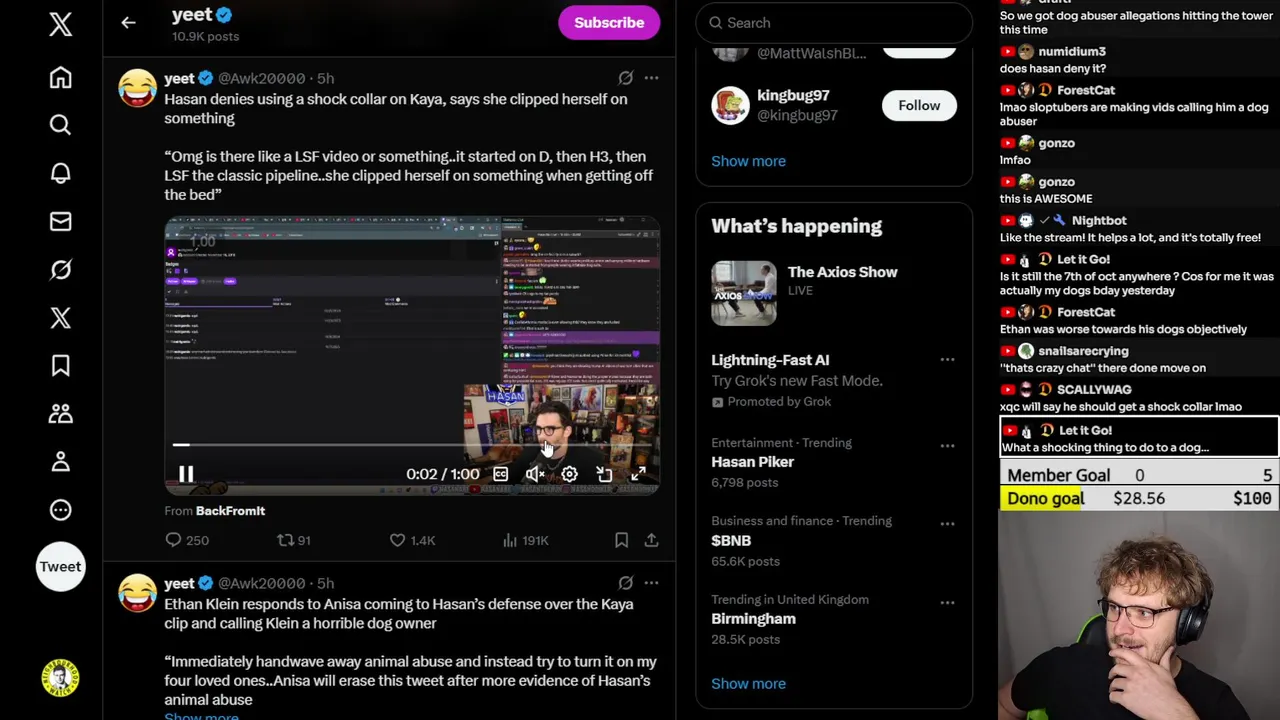The image size is (1280, 720).
Task: Open video settings gear
Action: pos(569,474)
